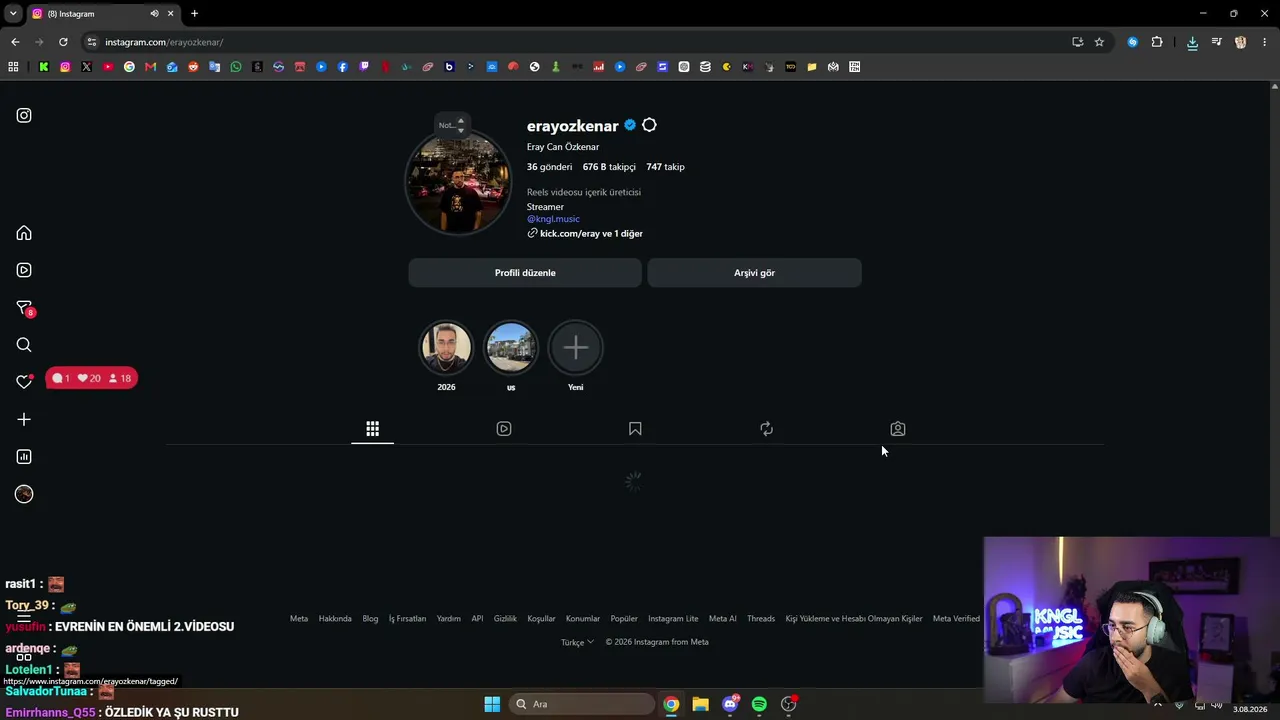Open the Kick bookmark in bookmarks bar
The height and width of the screenshot is (720, 1280).
tap(44, 67)
